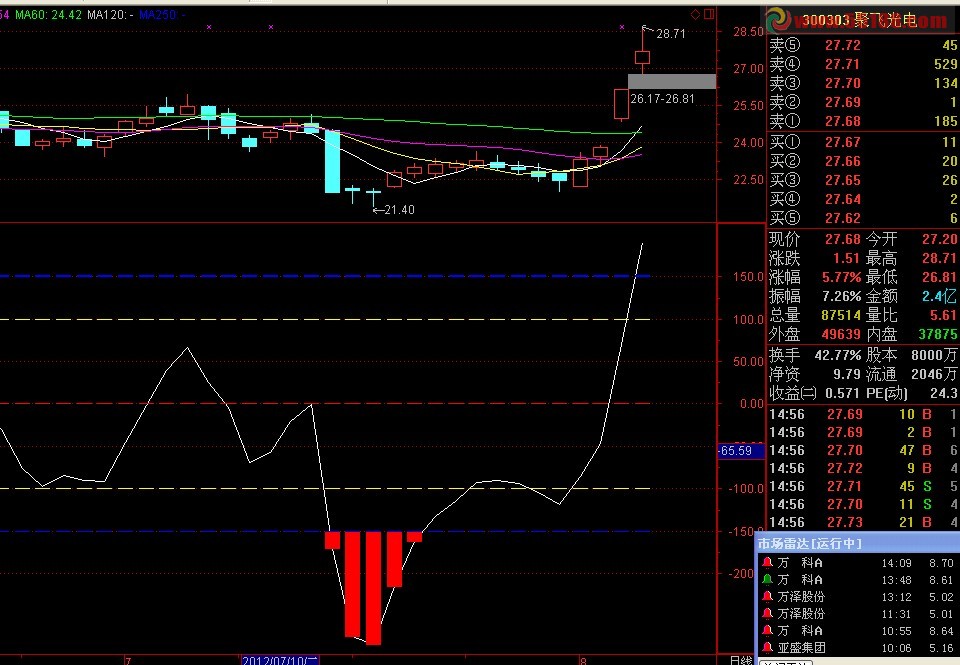
Task: Select the 亚盛集团 radar row priced 5.16
Action: click(x=858, y=648)
